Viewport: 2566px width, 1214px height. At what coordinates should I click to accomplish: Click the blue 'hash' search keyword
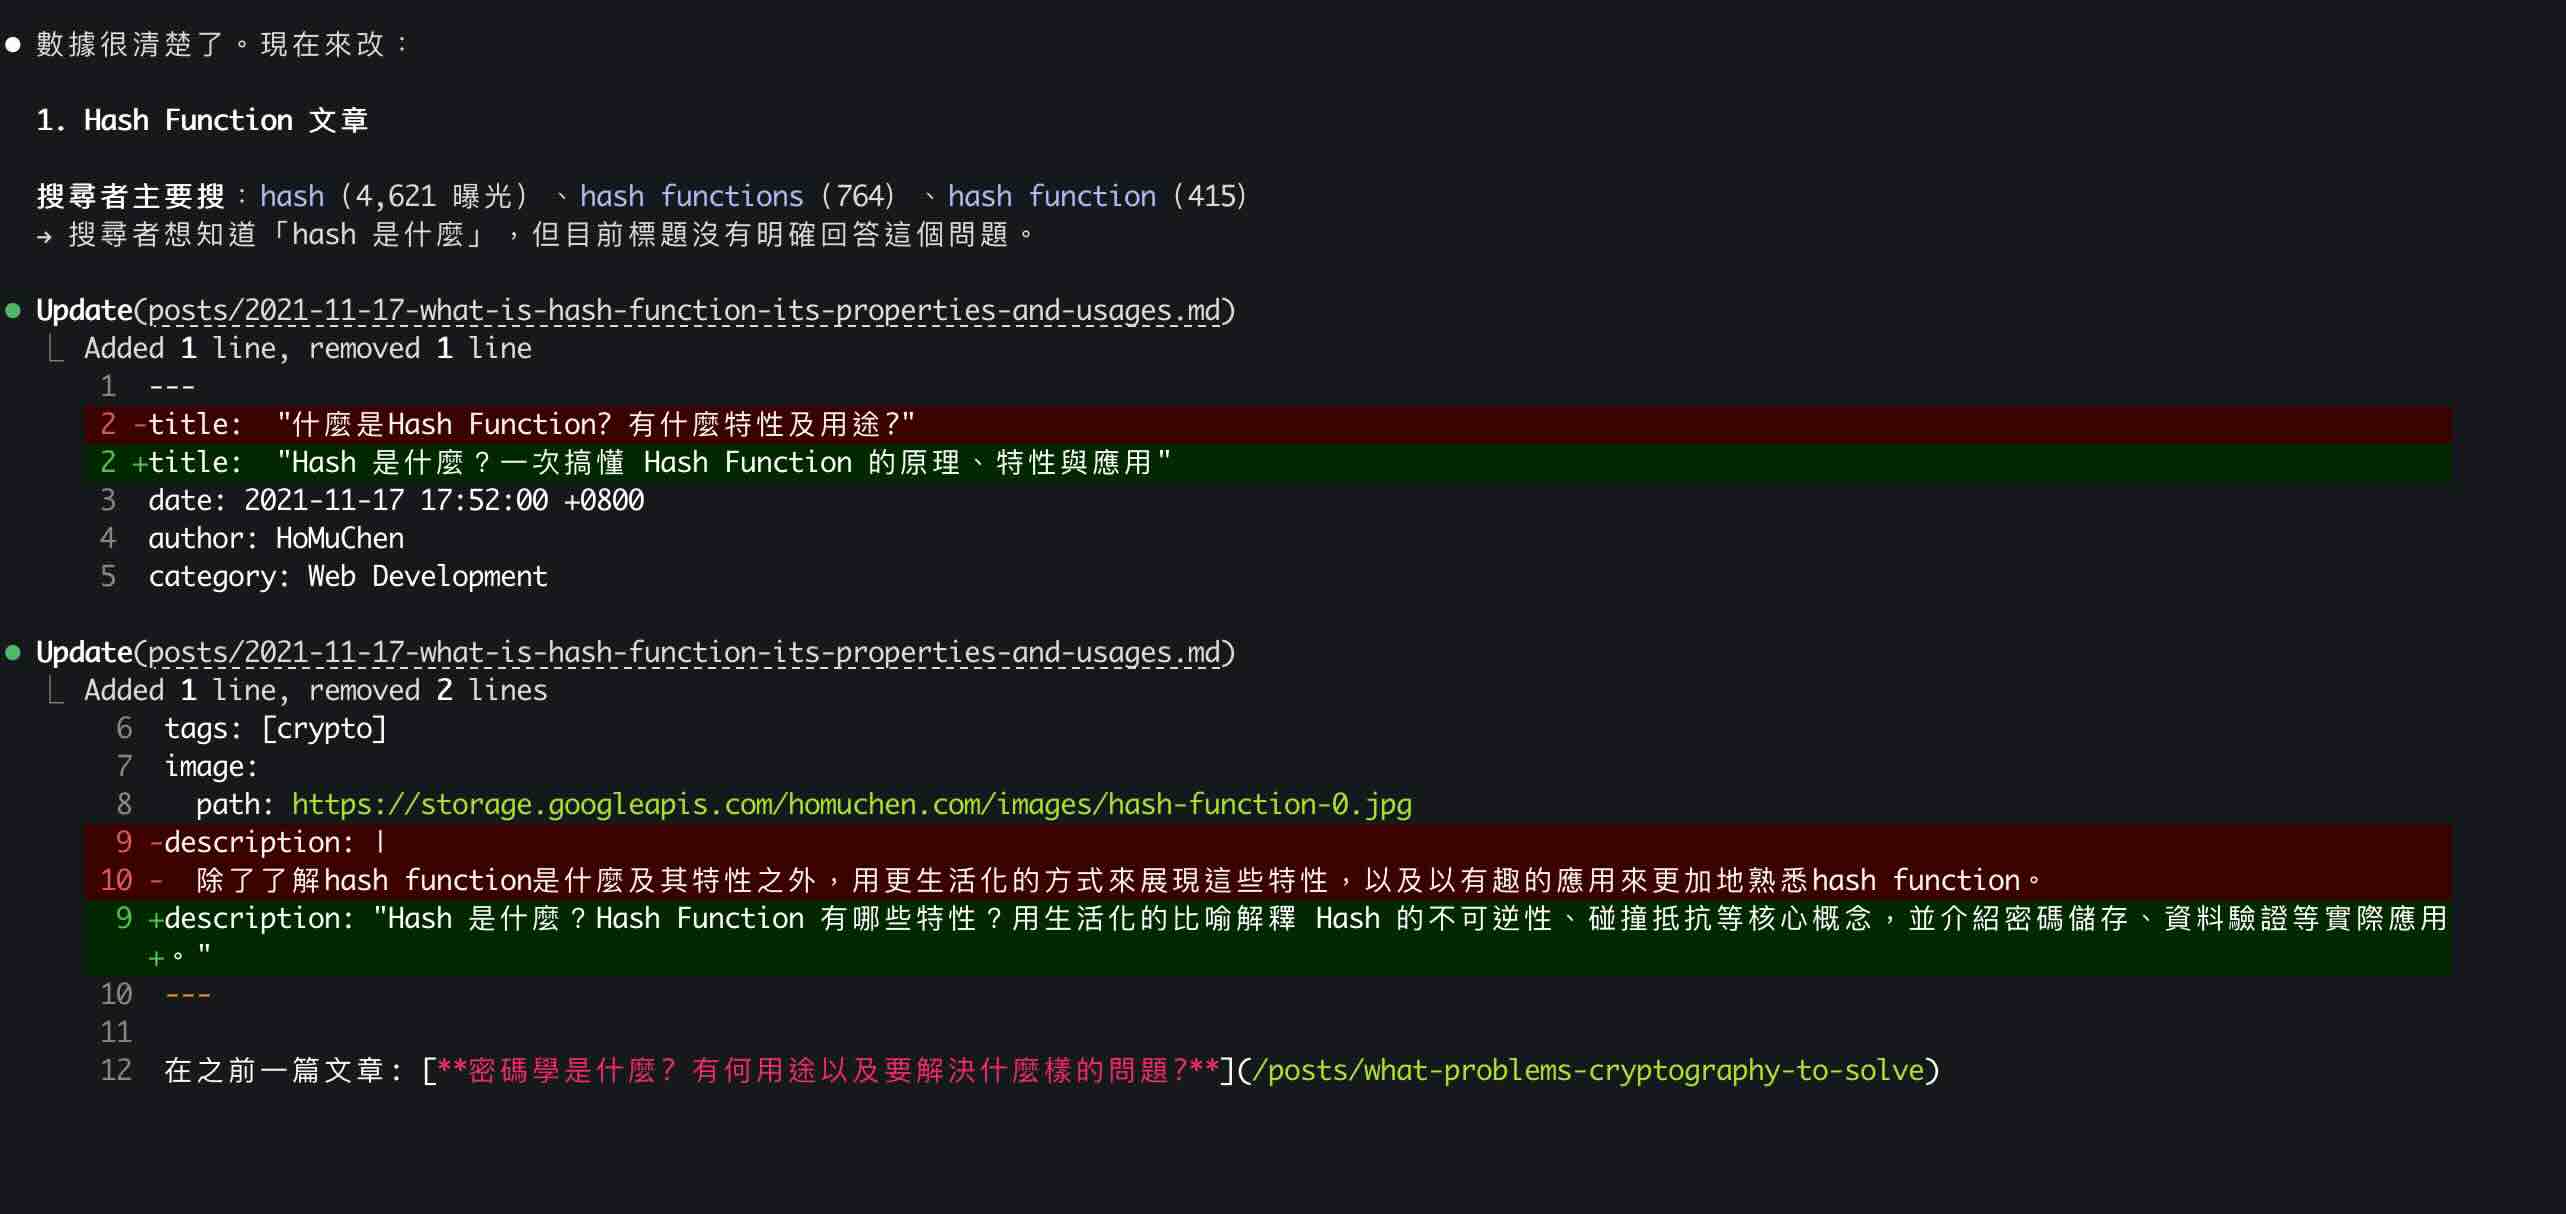tap(292, 196)
